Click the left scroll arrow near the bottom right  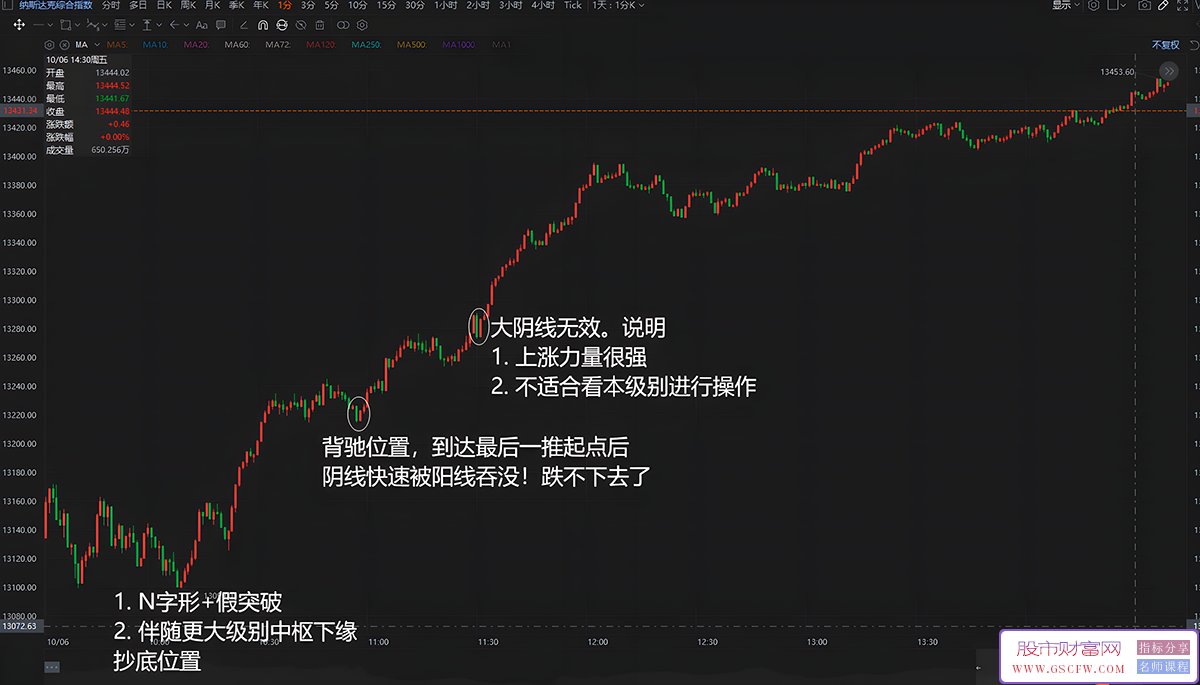point(978,667)
